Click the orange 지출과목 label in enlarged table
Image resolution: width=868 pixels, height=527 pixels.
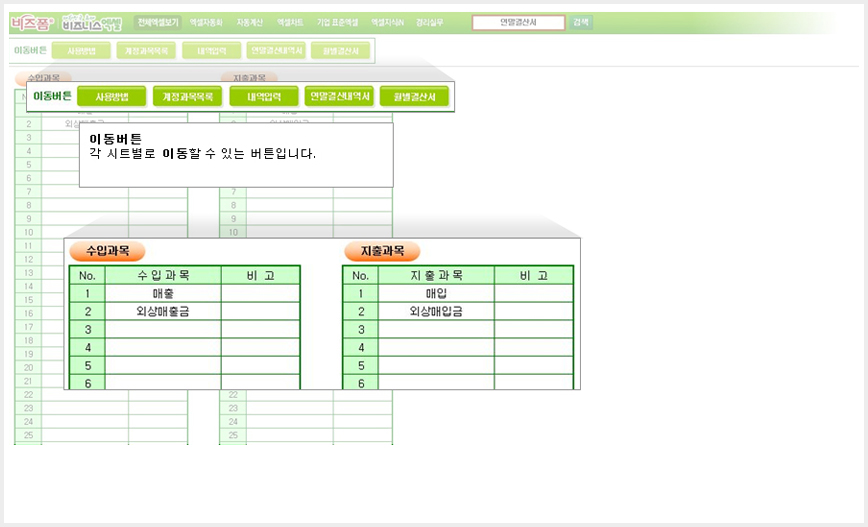(382, 251)
